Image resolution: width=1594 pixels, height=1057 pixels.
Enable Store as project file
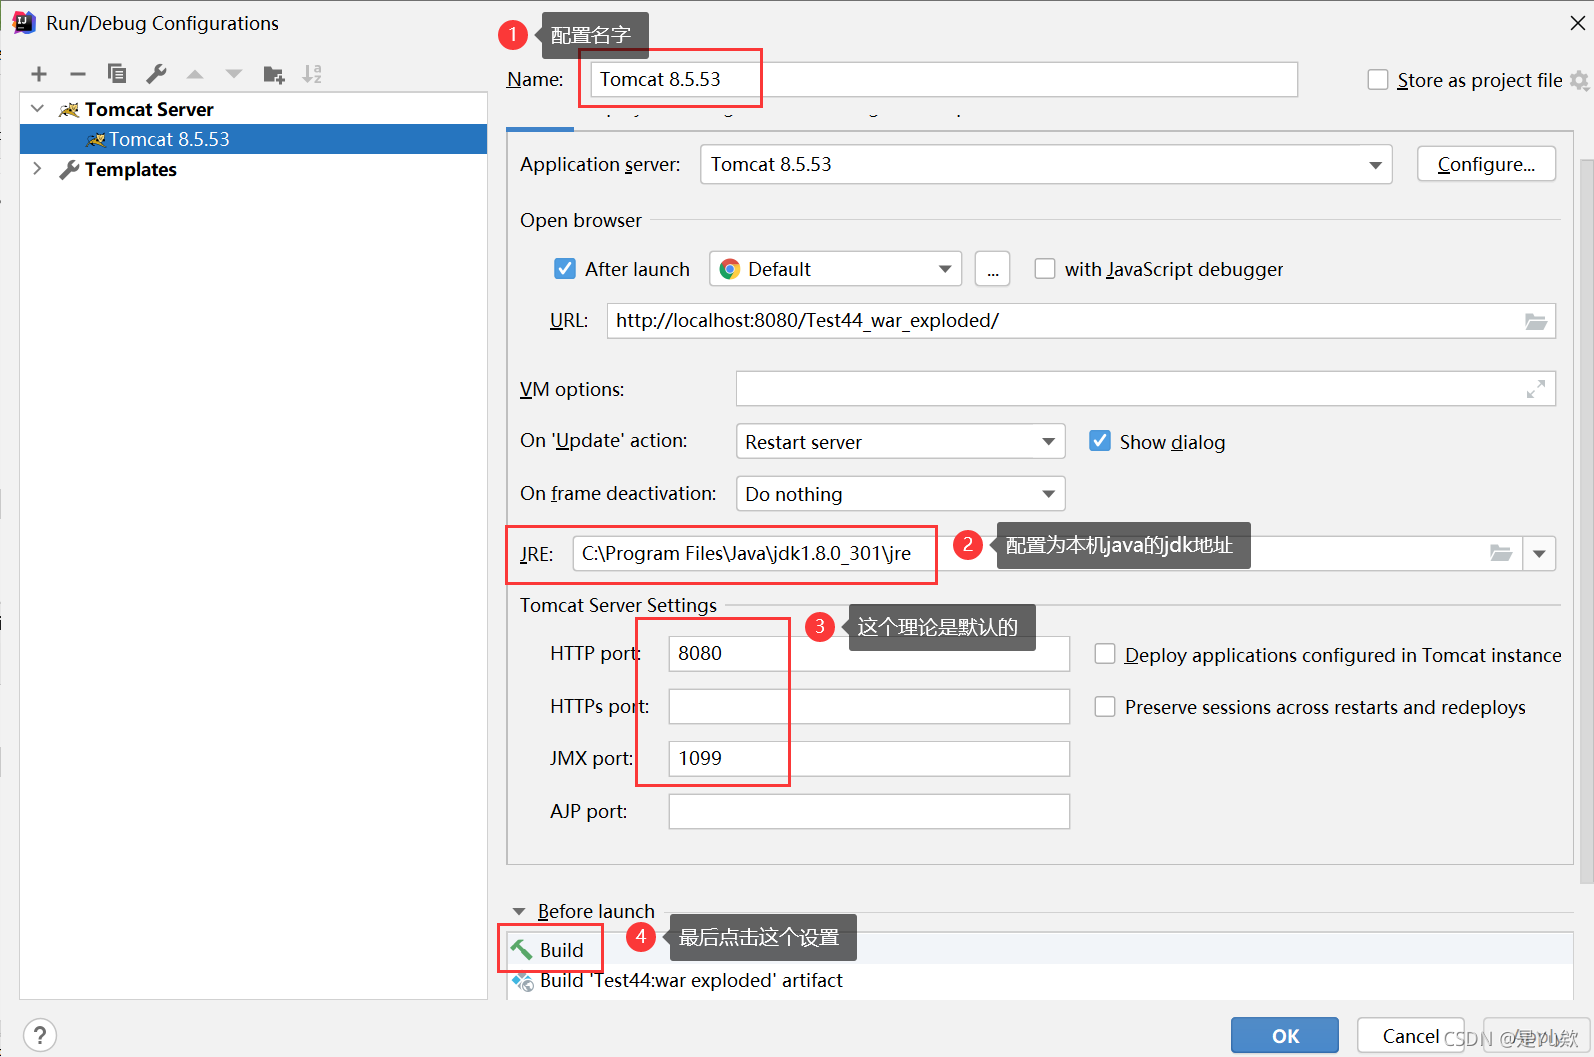[1378, 80]
